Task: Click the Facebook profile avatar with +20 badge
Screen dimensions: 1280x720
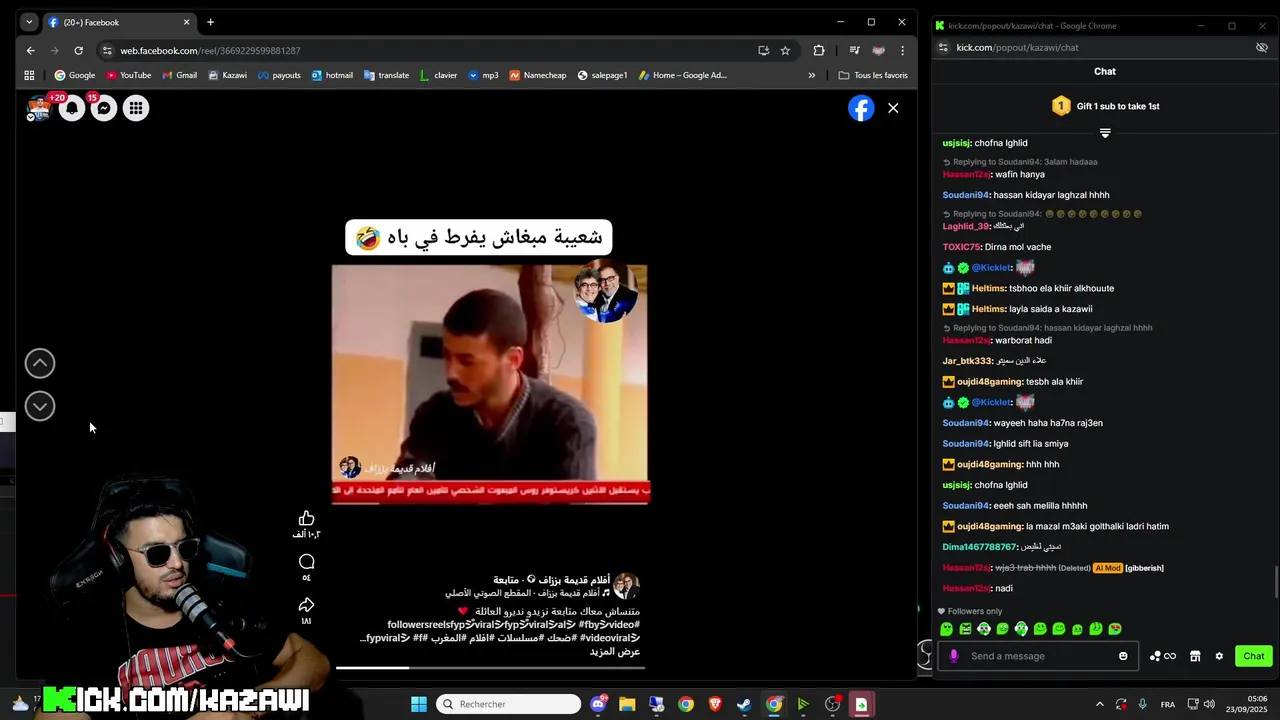Action: (x=39, y=108)
